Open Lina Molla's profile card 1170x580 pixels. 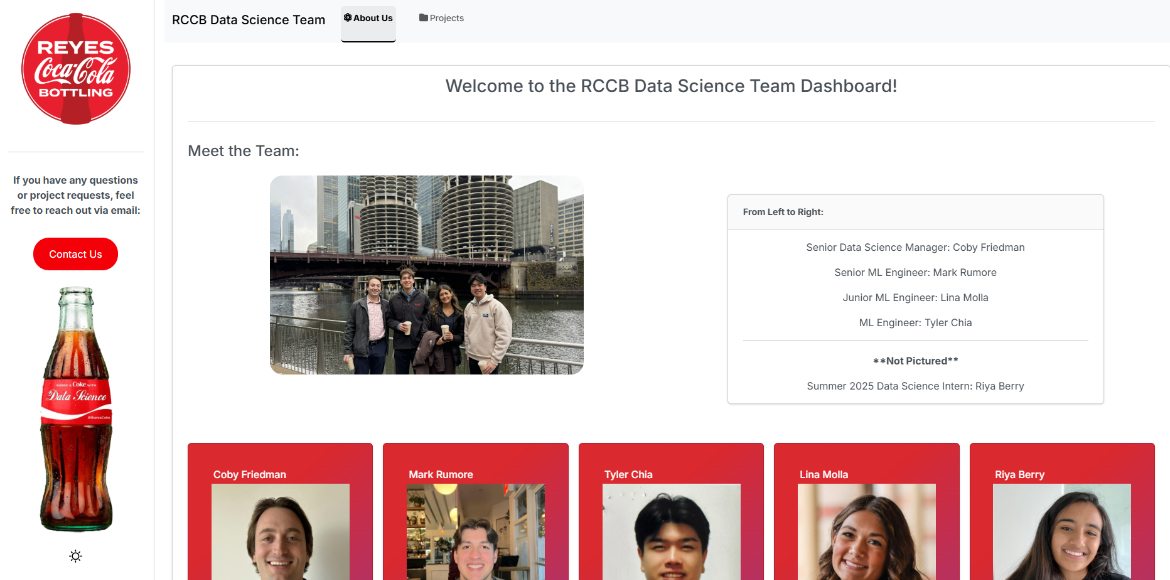point(866,474)
